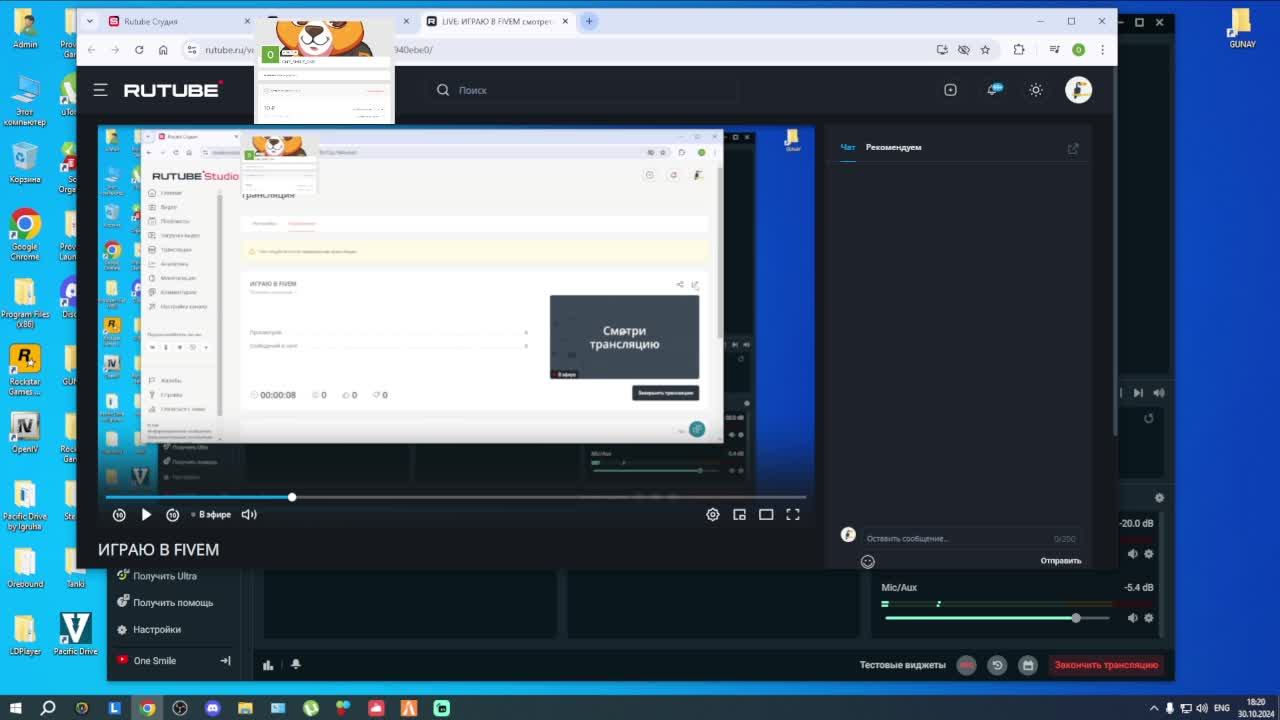Pop out the chat window
Screen dimensions: 1280x720
1073,148
